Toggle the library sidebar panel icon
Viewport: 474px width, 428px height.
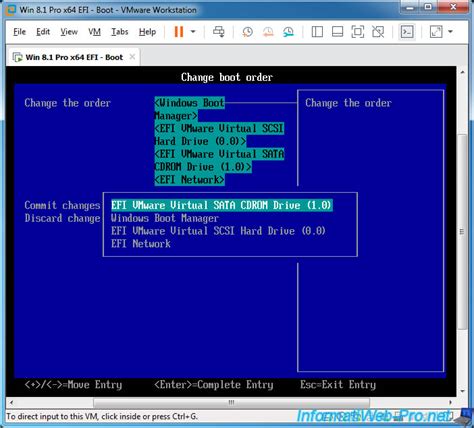[317, 32]
